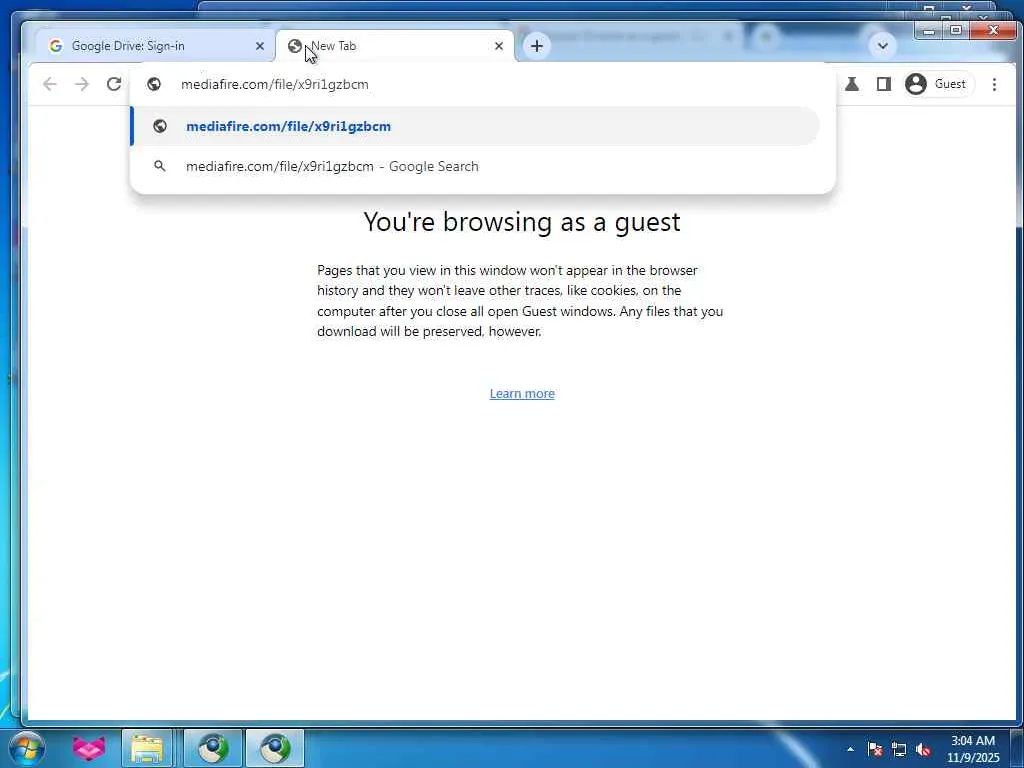1024x768 pixels.
Task: Select the Google Search suggestion for mediafire
Action: [x=475, y=167]
